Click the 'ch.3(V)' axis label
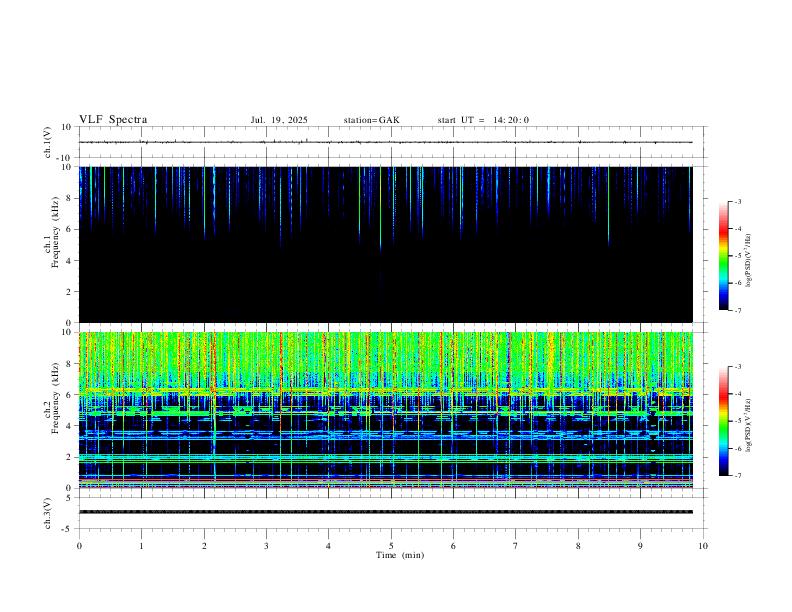 pyautogui.click(x=48, y=513)
